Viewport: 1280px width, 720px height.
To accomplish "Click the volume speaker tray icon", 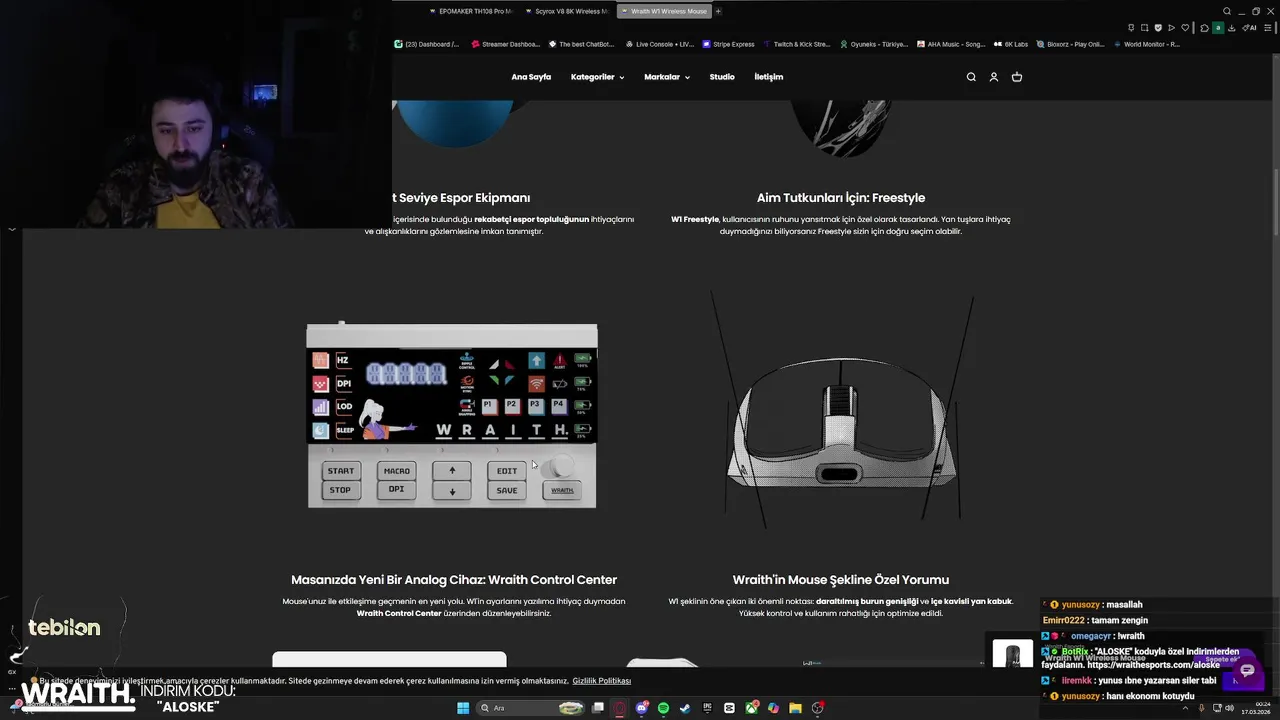I will 1230,708.
